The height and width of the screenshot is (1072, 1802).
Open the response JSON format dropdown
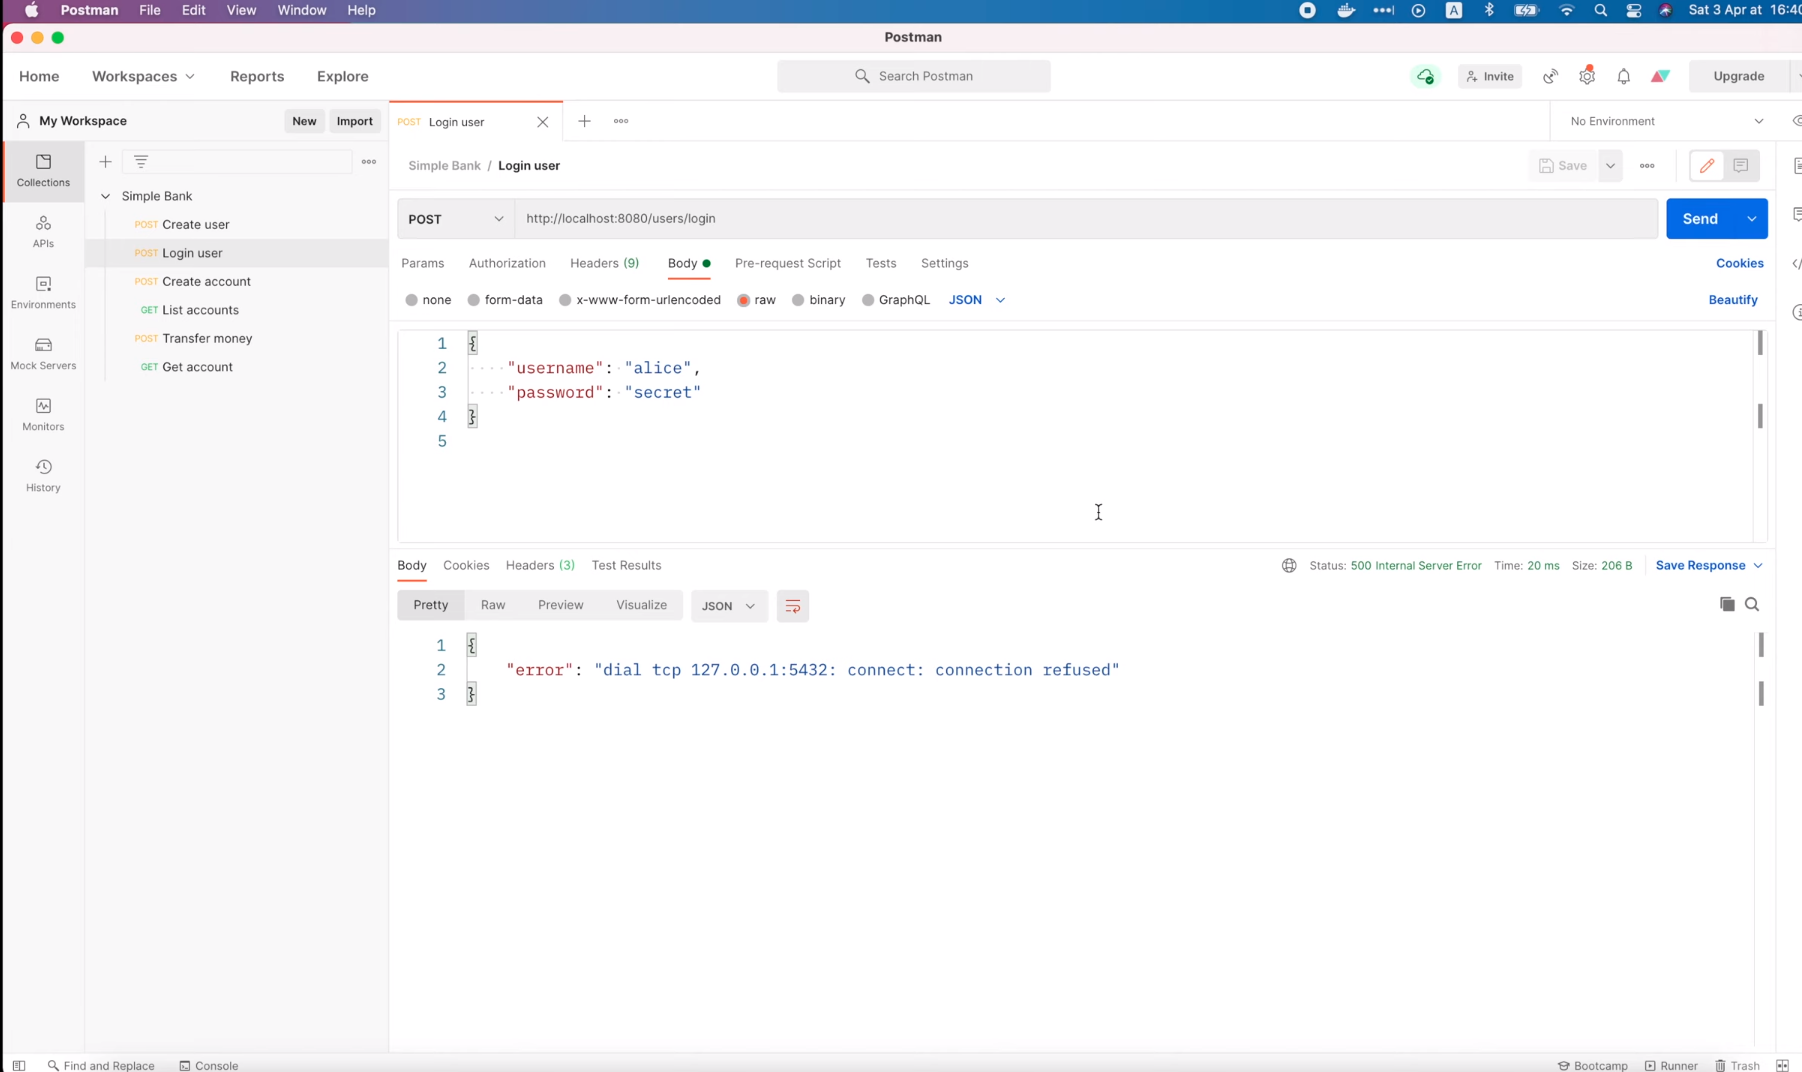(x=729, y=606)
